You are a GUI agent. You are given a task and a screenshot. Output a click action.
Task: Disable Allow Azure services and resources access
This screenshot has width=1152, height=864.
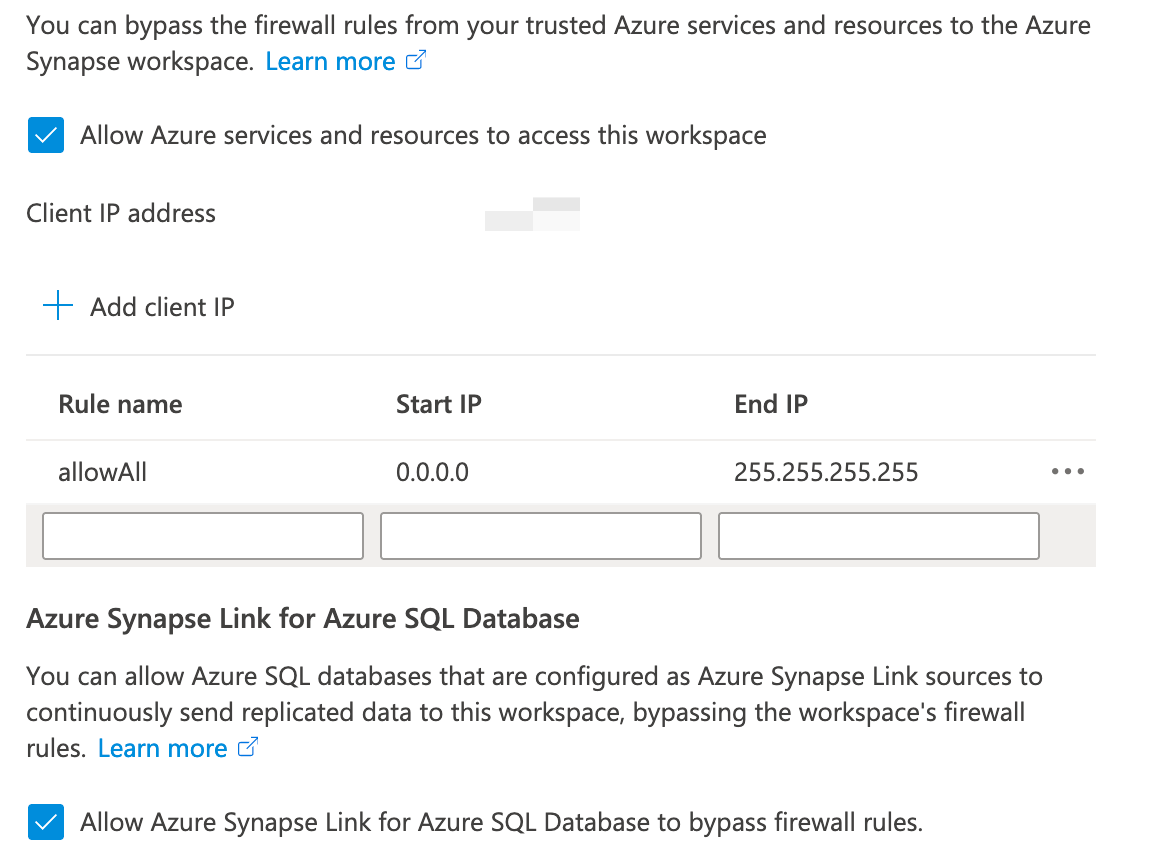click(x=45, y=134)
